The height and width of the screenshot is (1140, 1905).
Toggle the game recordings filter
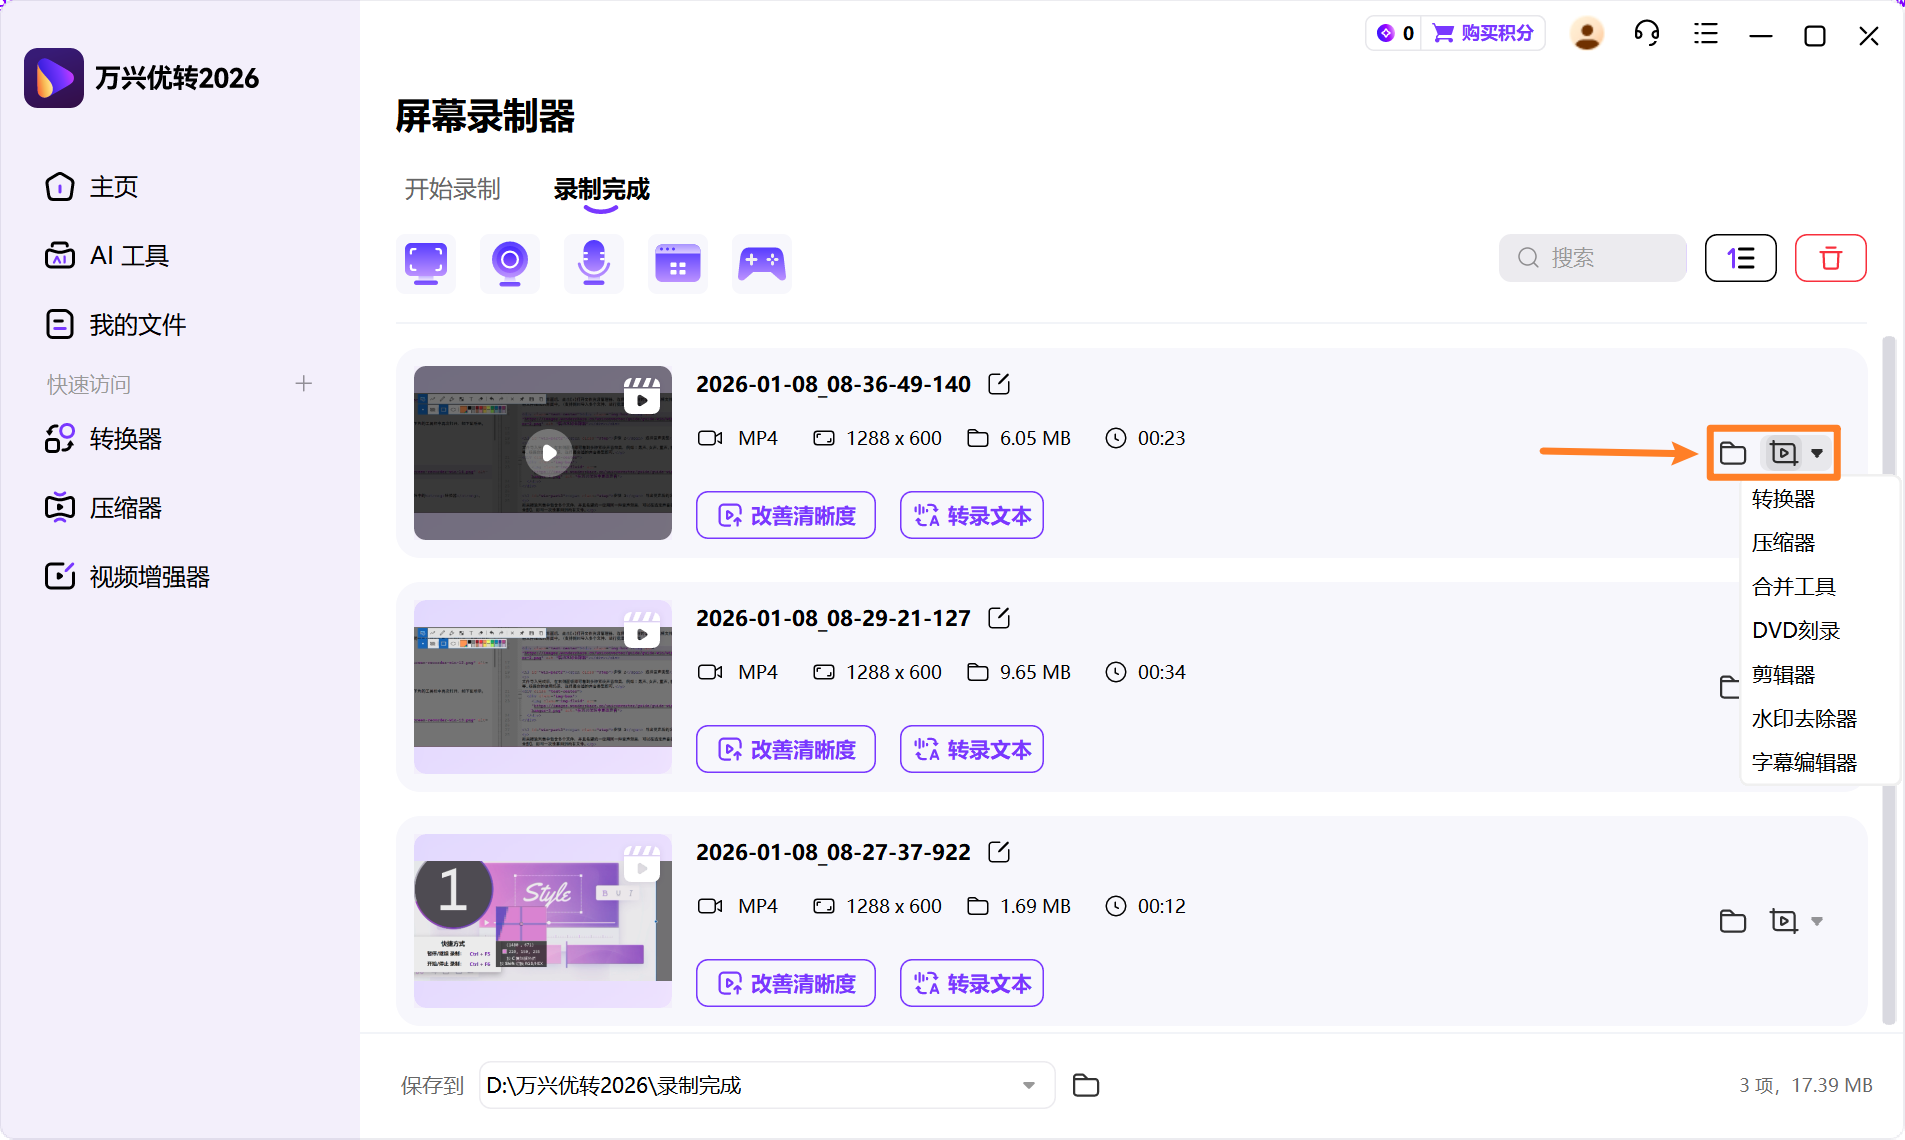[761, 262]
